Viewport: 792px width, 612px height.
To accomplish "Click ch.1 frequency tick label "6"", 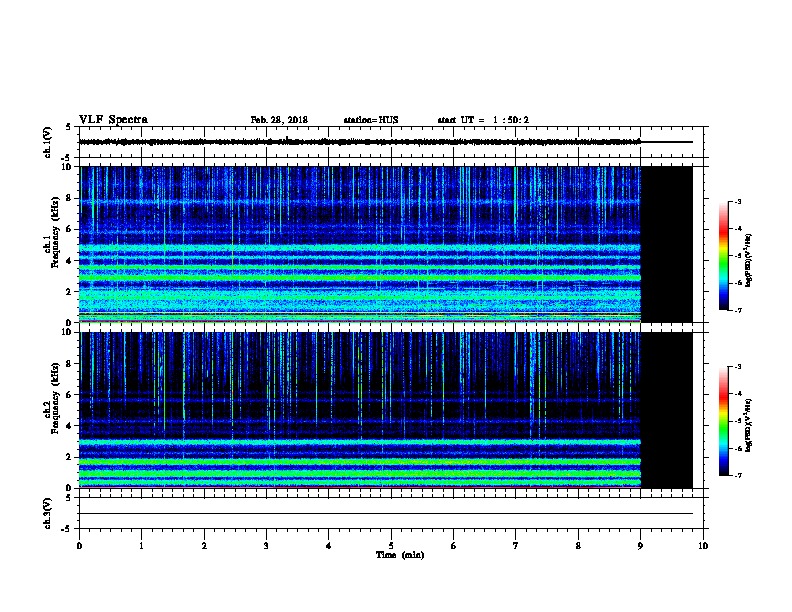I will pyautogui.click(x=71, y=229).
